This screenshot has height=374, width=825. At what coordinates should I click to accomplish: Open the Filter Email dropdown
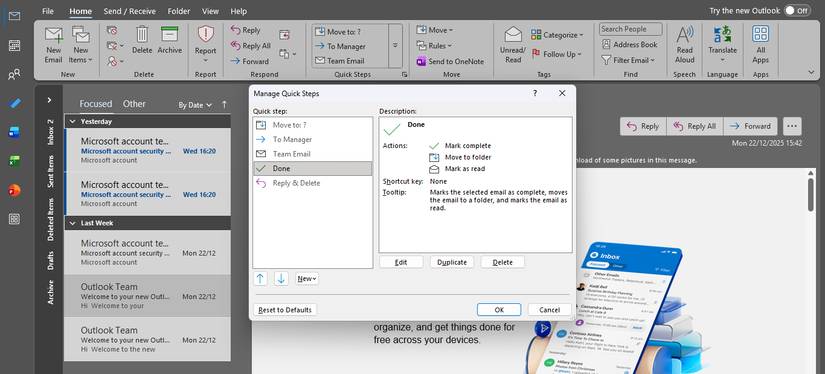pyautogui.click(x=628, y=60)
